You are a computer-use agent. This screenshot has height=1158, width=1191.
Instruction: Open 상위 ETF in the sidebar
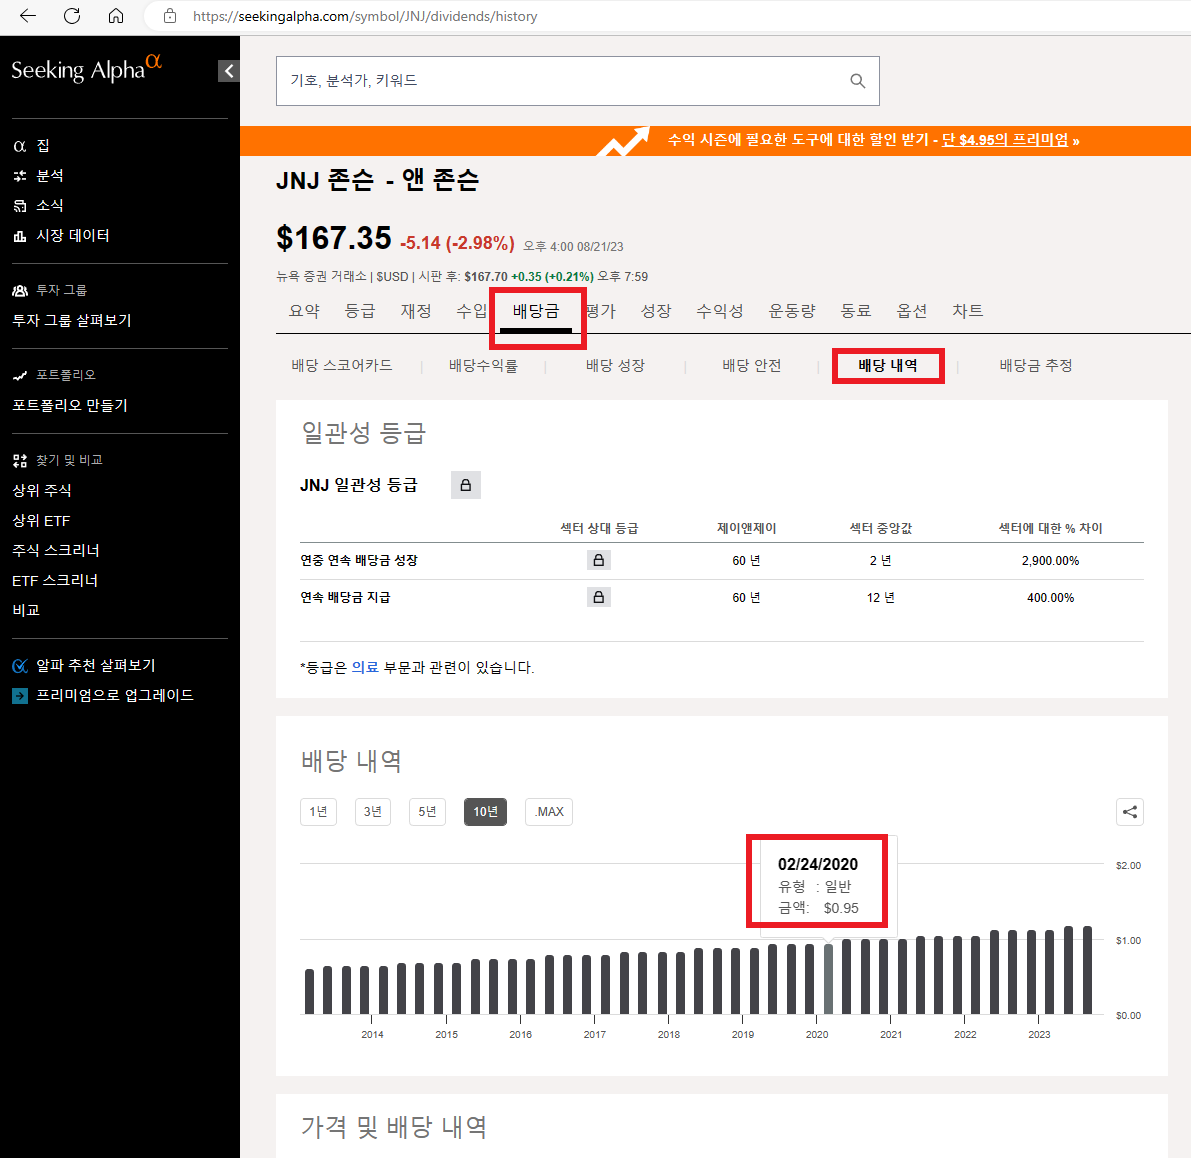click(x=41, y=520)
